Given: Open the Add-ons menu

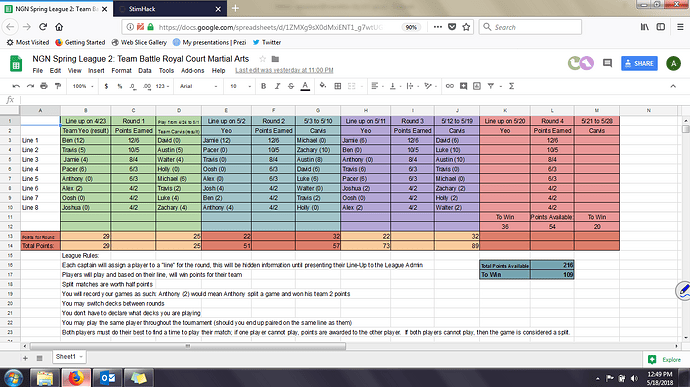Looking at the screenshot, I should point(193,70).
